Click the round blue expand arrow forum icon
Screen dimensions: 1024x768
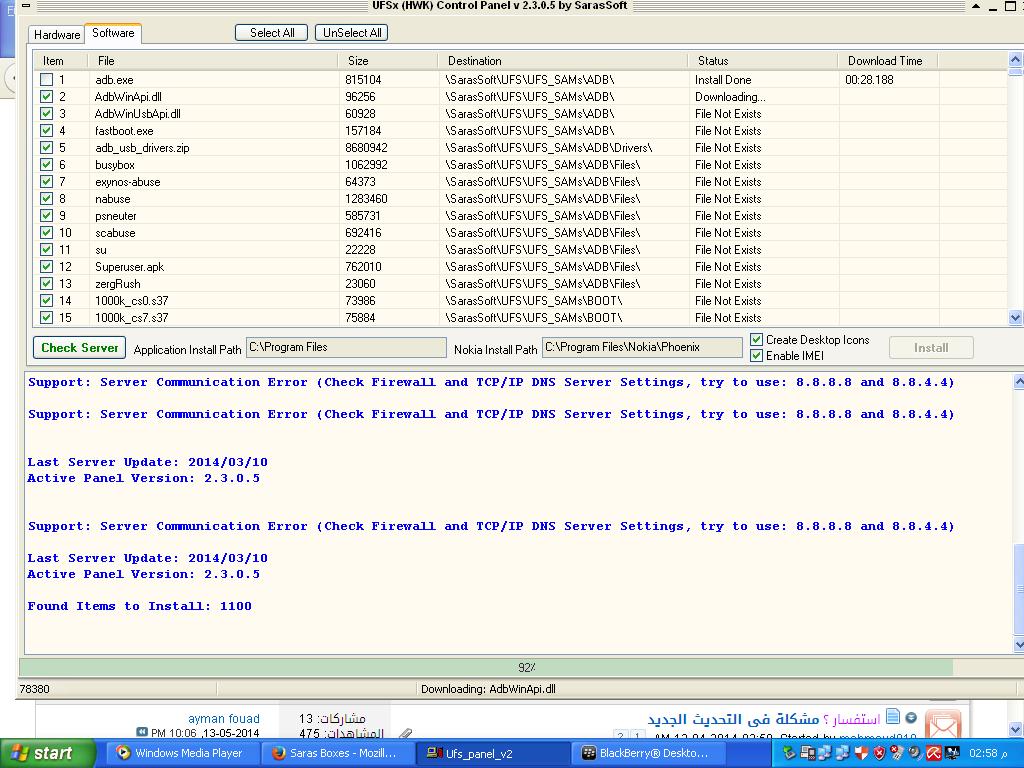click(x=910, y=718)
